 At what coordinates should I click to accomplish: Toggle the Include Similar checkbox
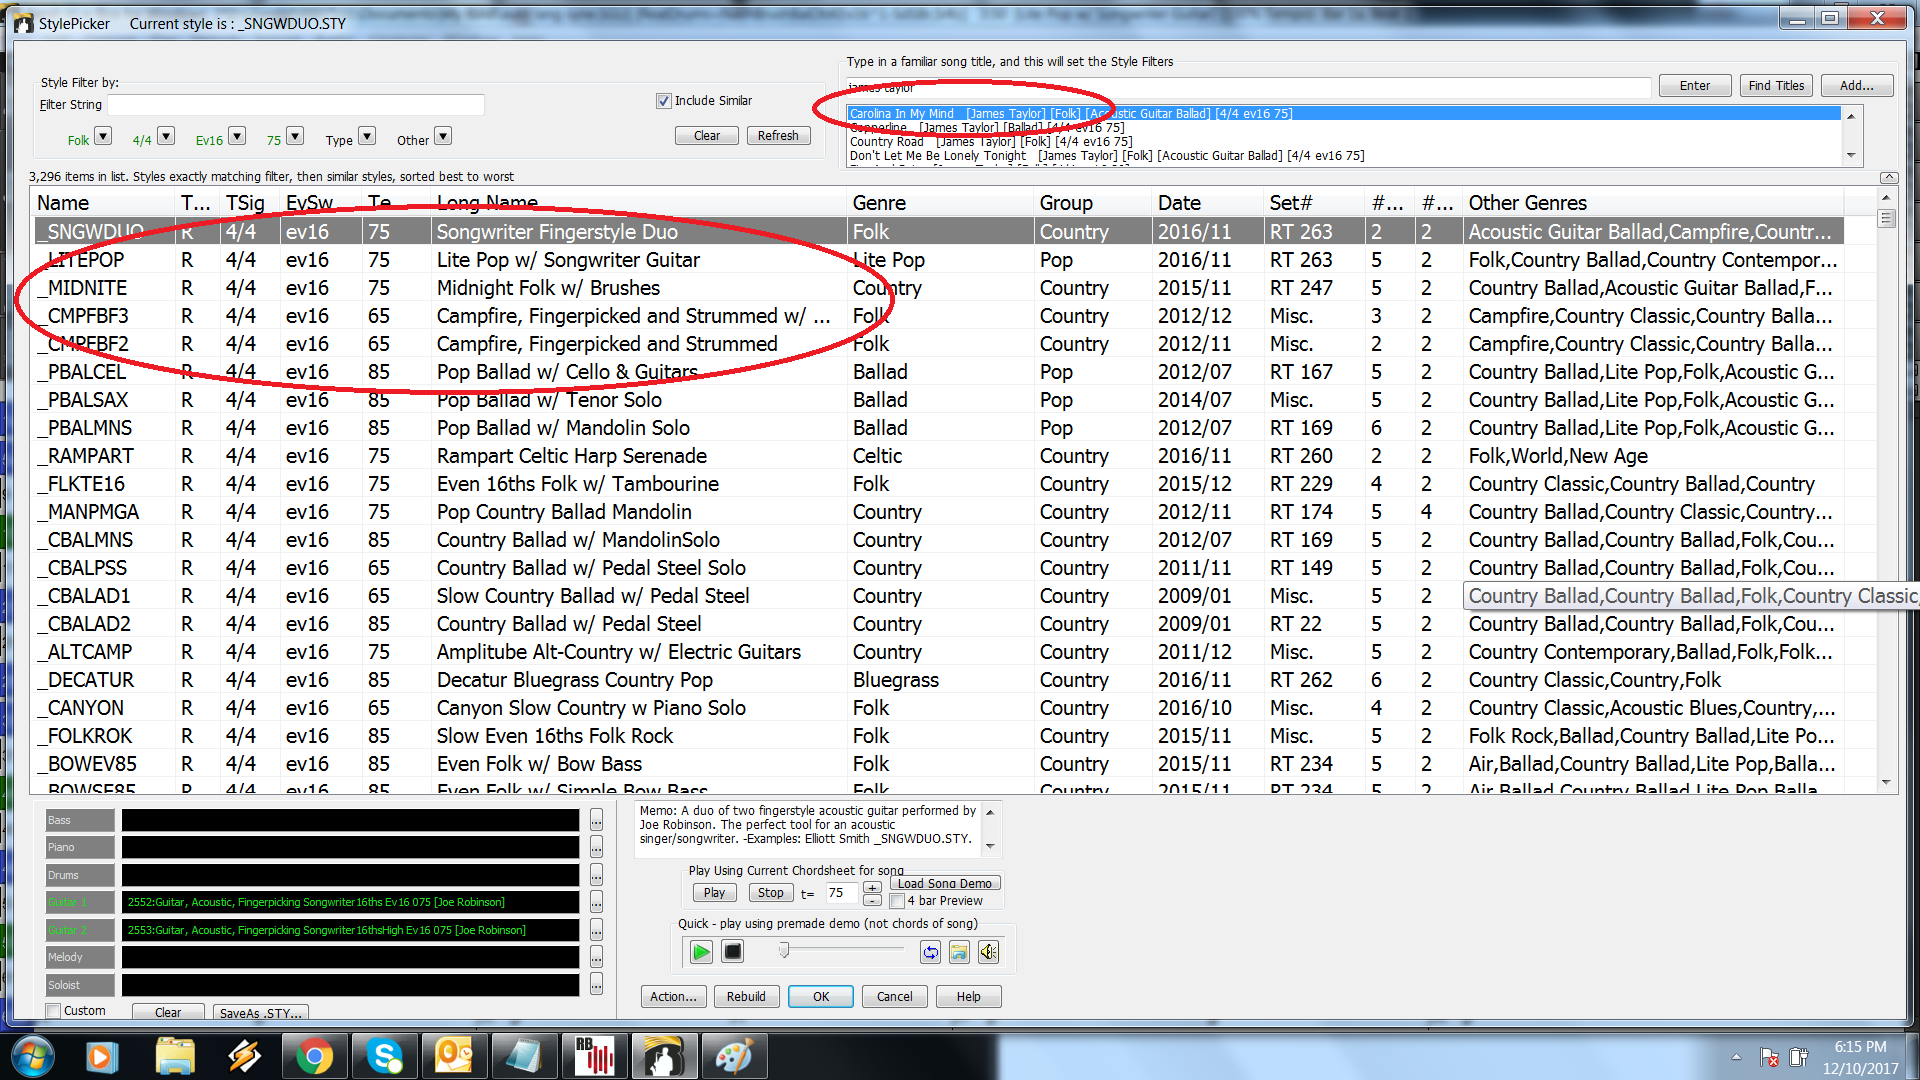pyautogui.click(x=663, y=101)
